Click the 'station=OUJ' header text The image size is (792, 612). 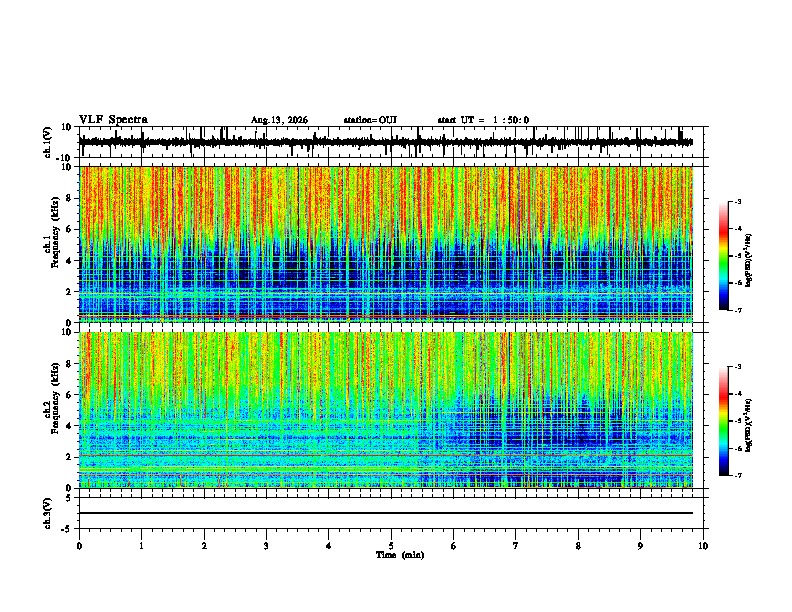[x=370, y=120]
